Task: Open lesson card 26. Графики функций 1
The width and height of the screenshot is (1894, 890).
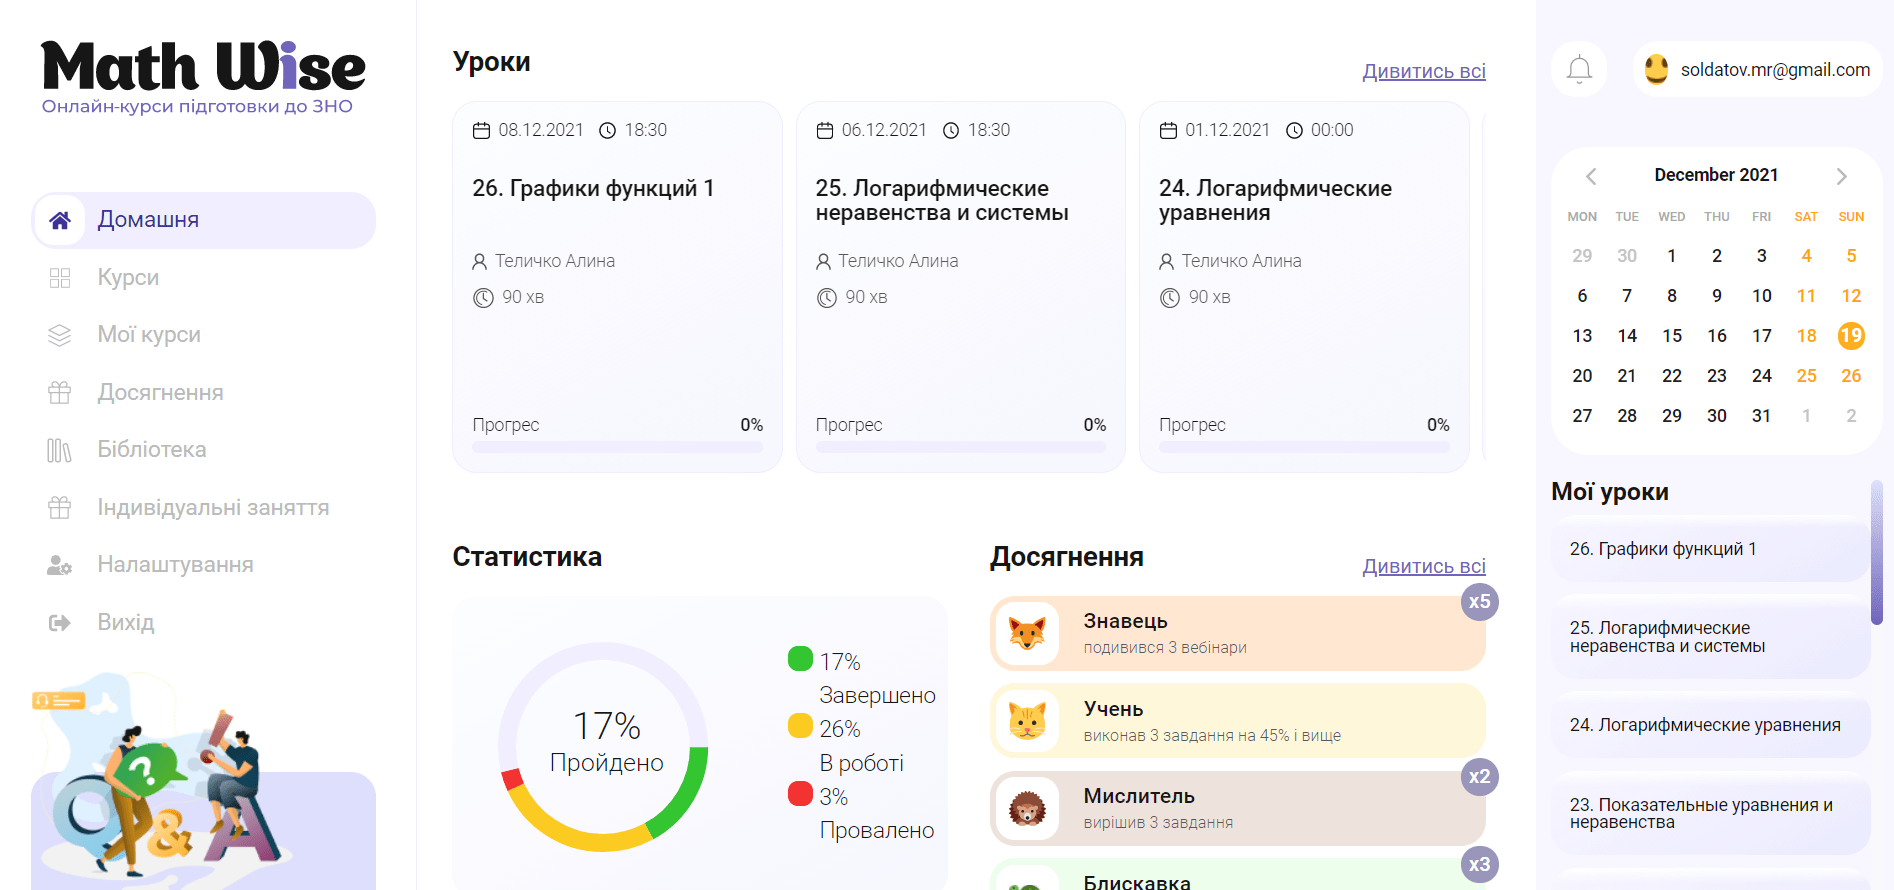Action: click(x=617, y=287)
